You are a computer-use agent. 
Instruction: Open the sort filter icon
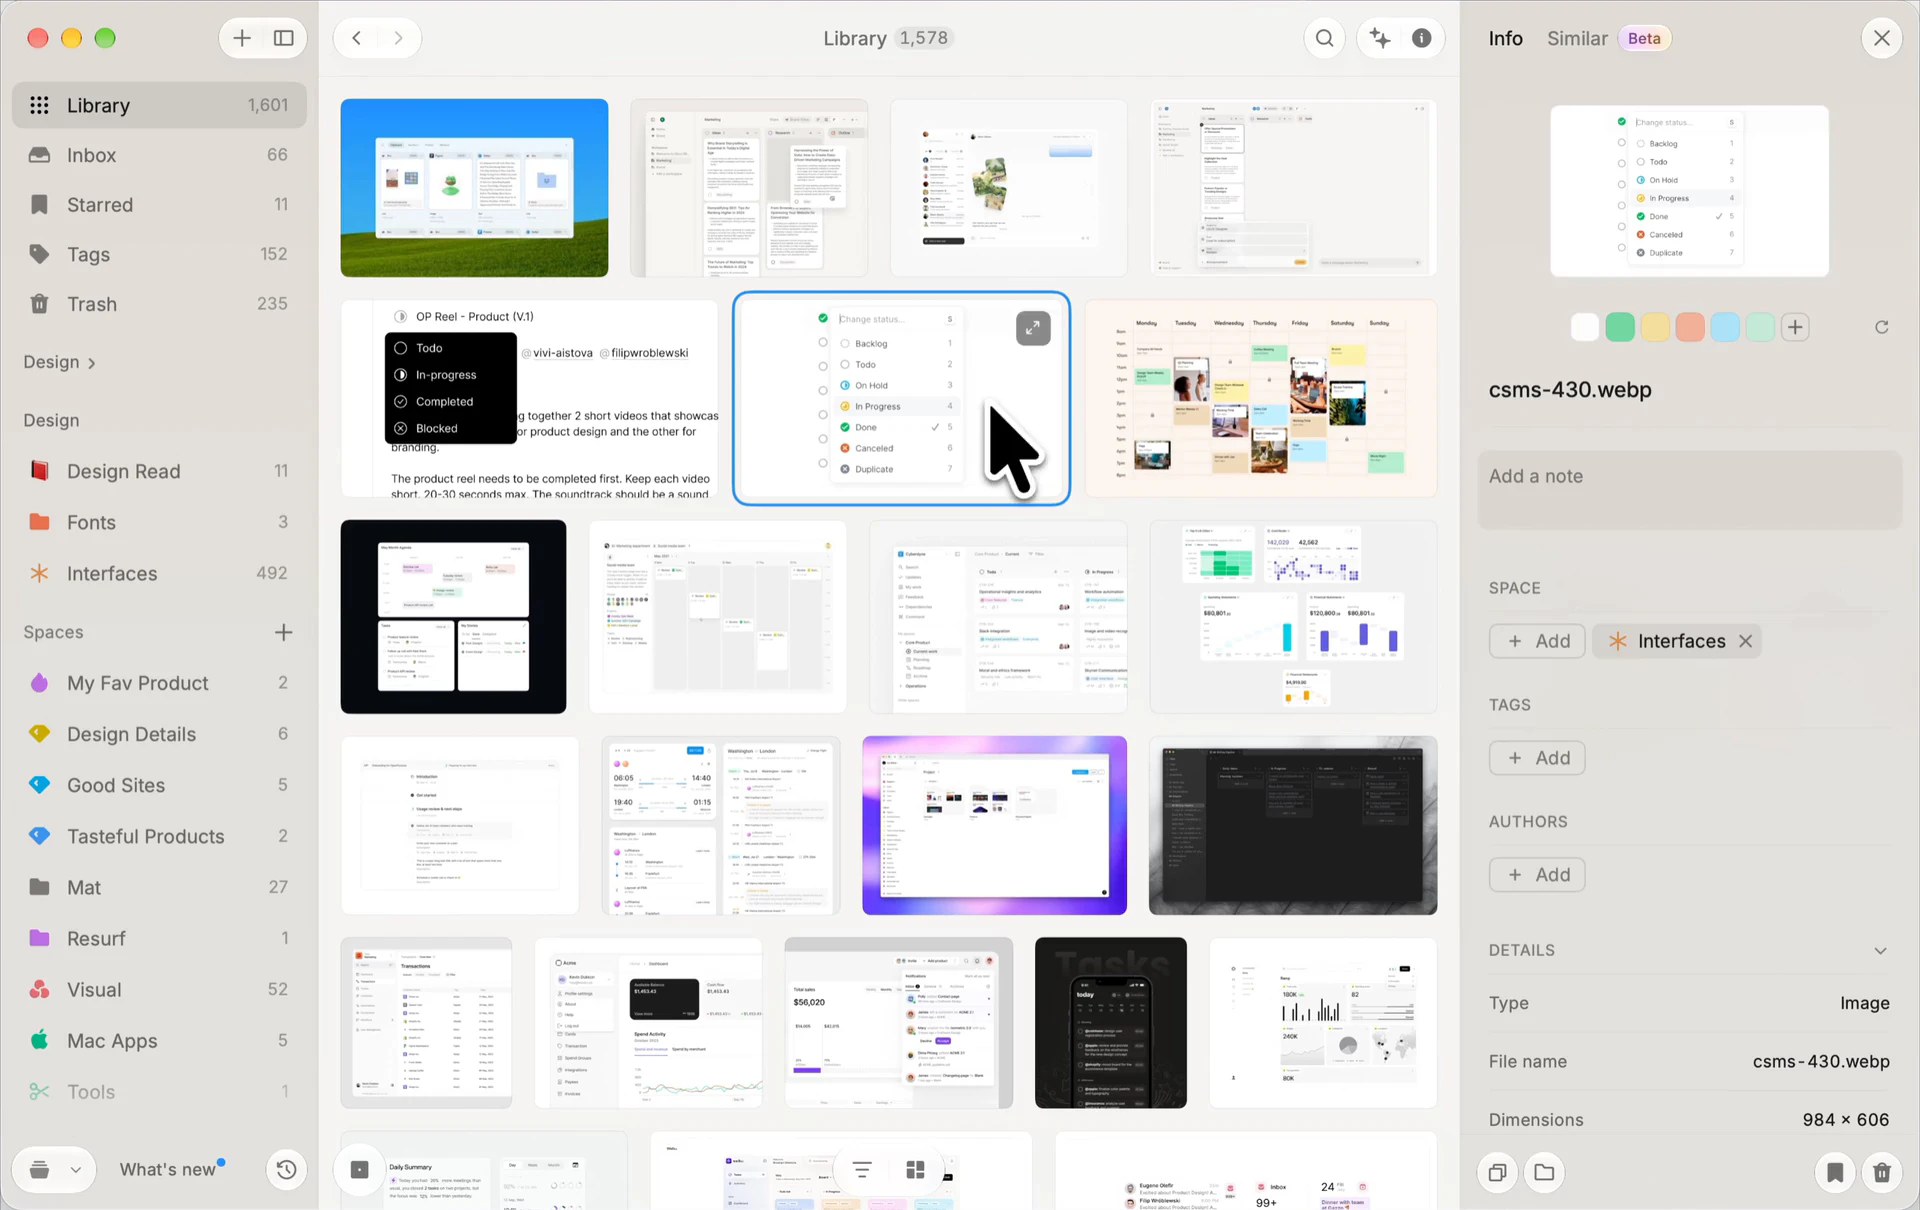pyautogui.click(x=862, y=1169)
